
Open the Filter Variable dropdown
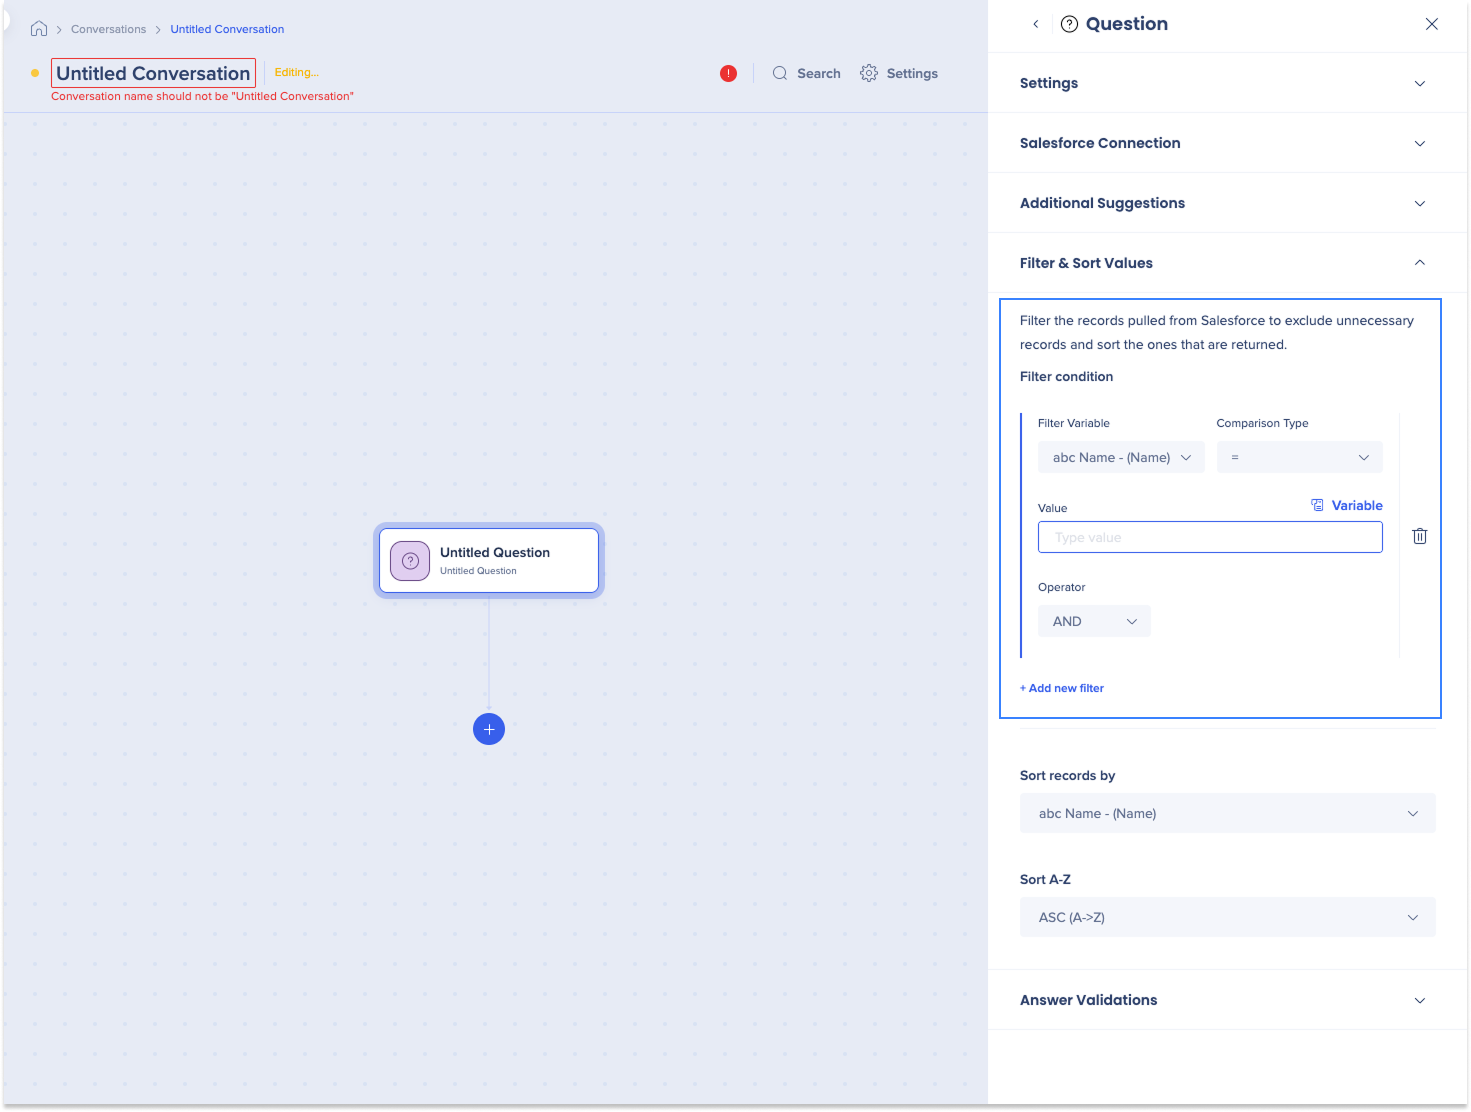pos(1120,457)
